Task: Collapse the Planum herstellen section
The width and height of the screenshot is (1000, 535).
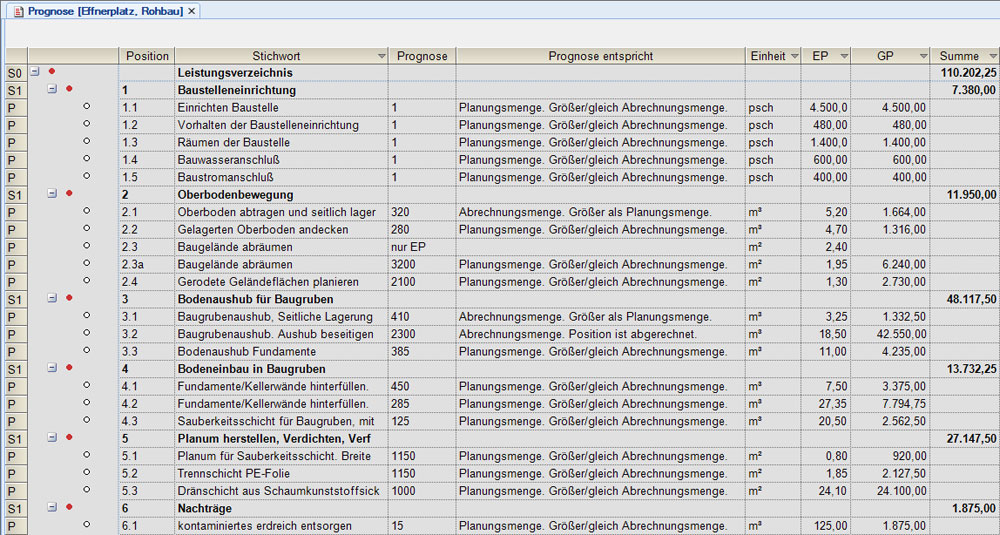Action: point(52,438)
